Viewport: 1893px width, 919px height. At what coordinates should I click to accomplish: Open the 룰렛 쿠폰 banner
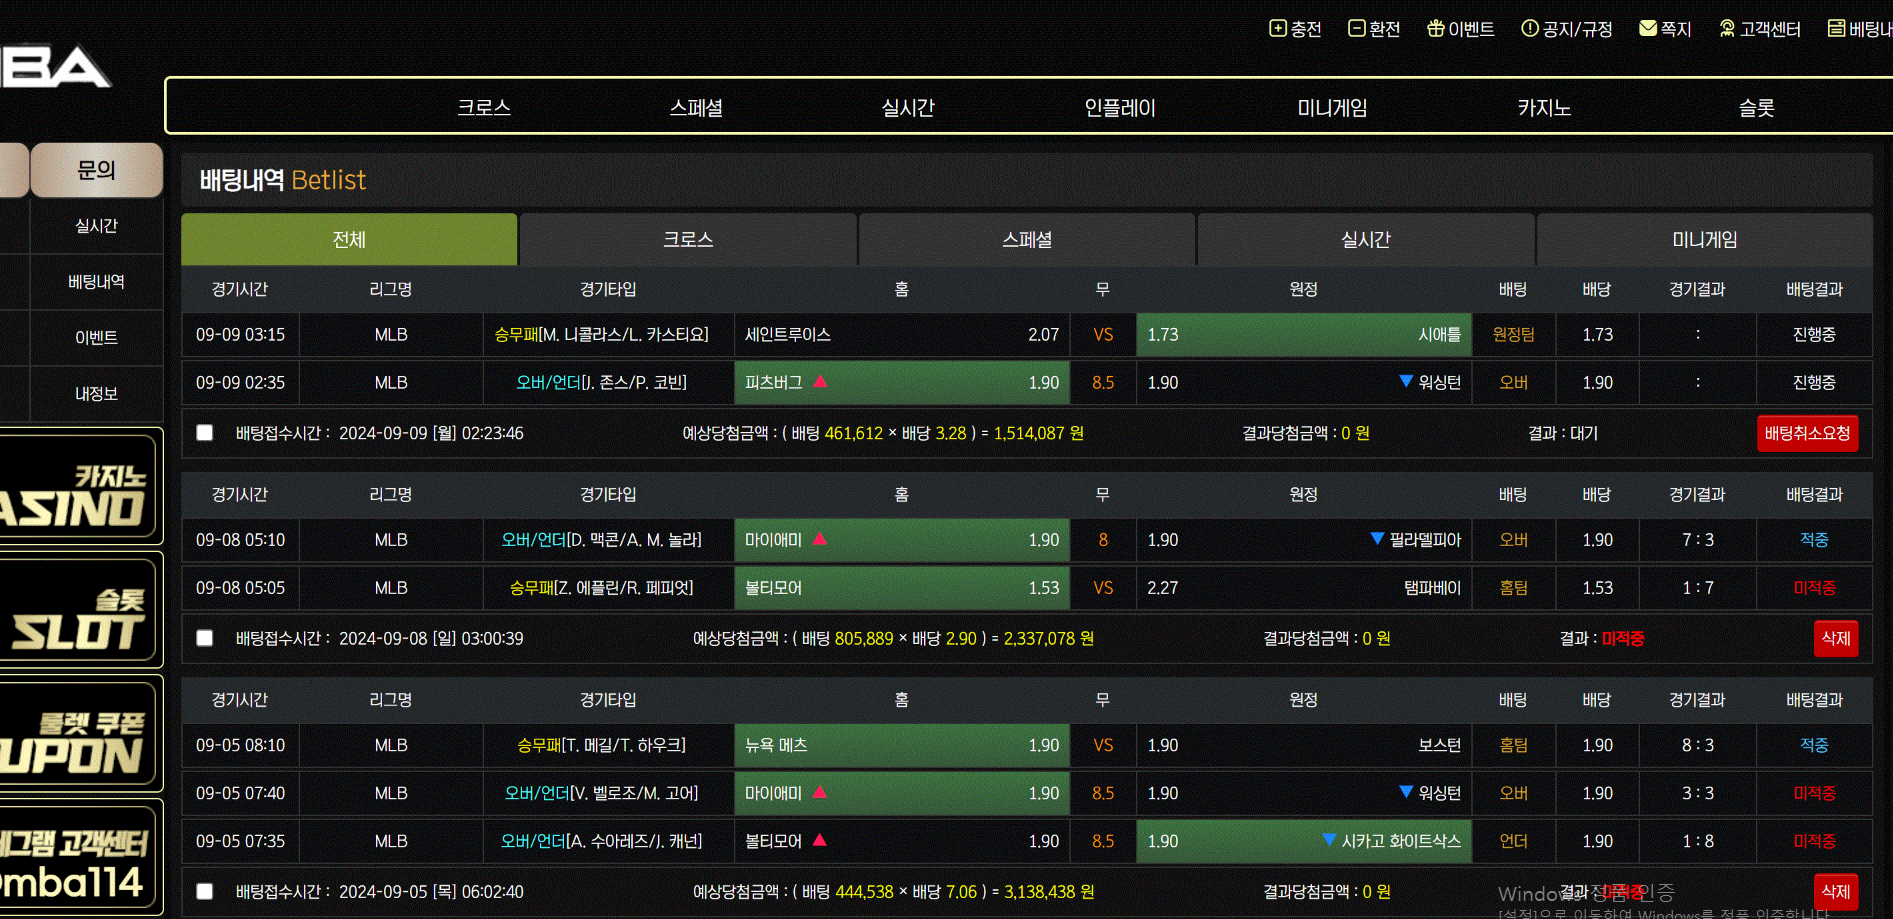click(x=80, y=734)
